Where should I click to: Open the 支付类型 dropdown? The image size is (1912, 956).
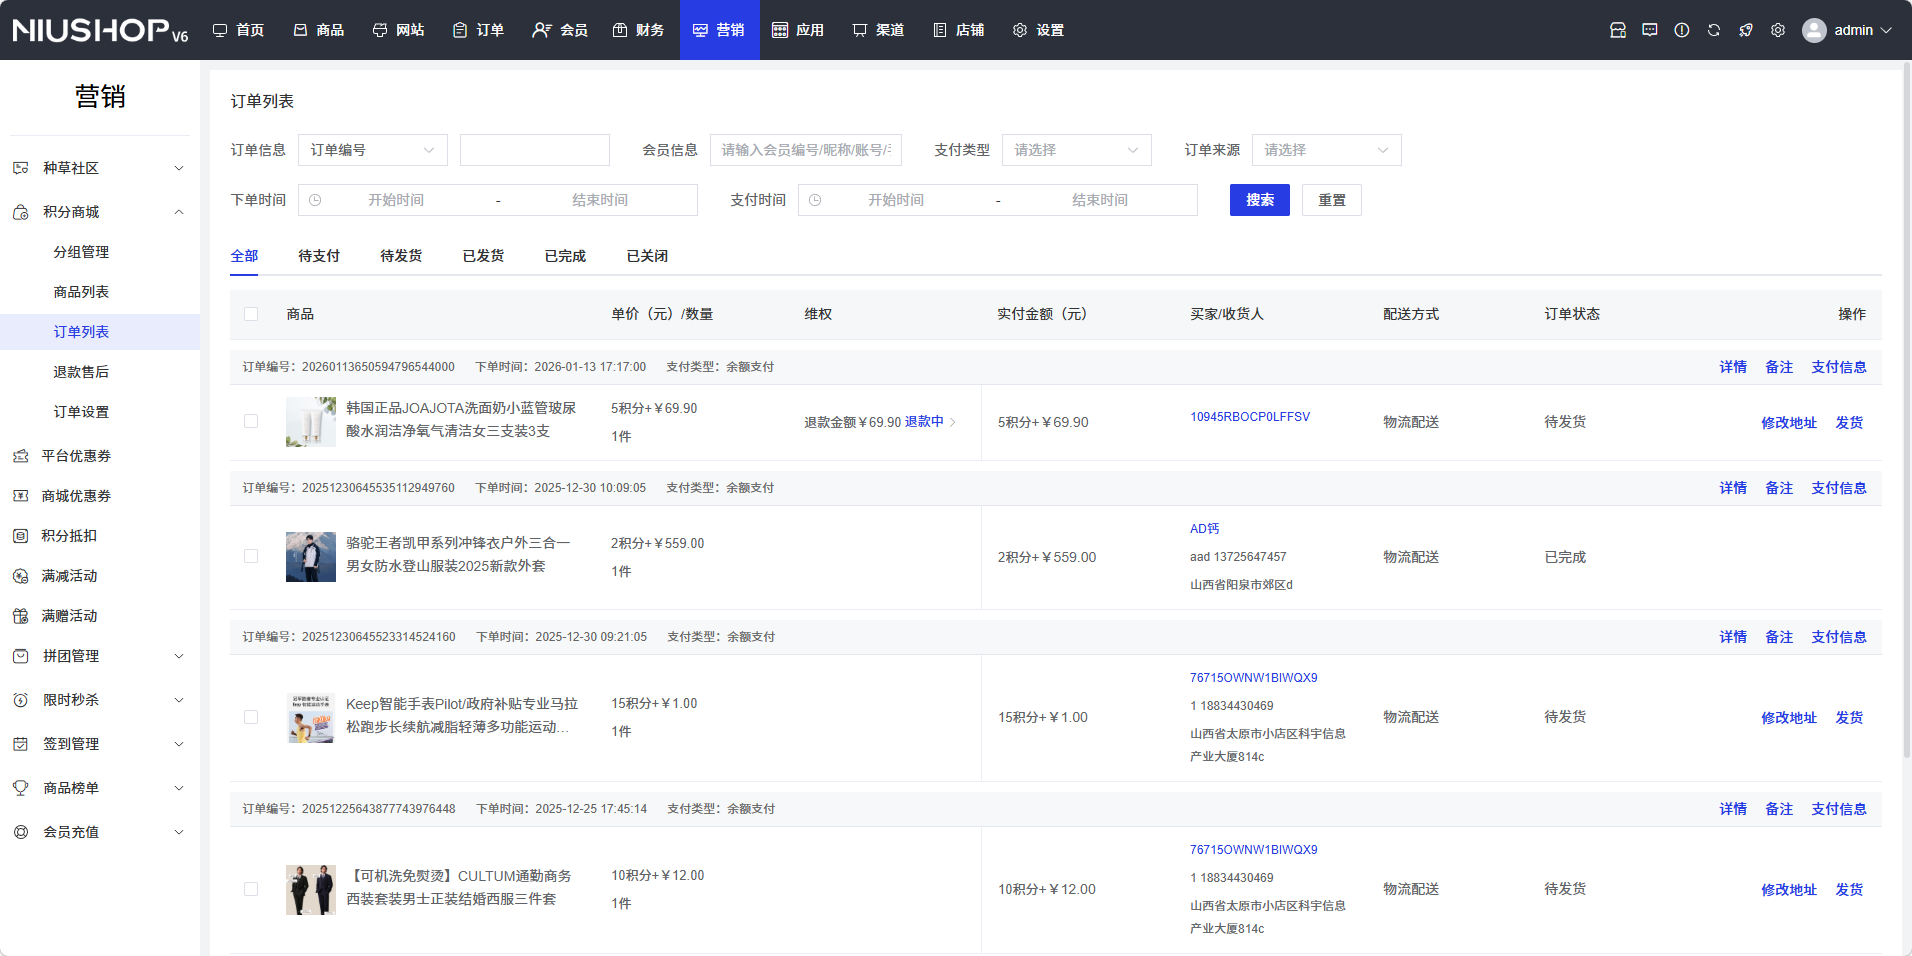tap(1076, 150)
